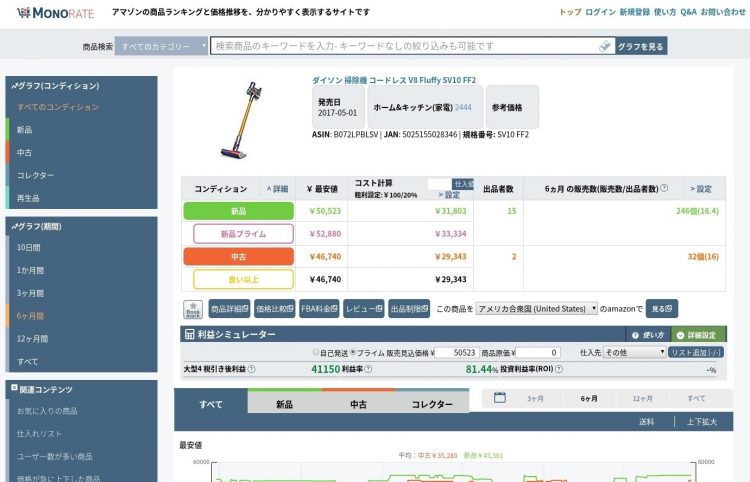Click the レビュー button
The width and height of the screenshot is (750, 482).
pyautogui.click(x=364, y=309)
